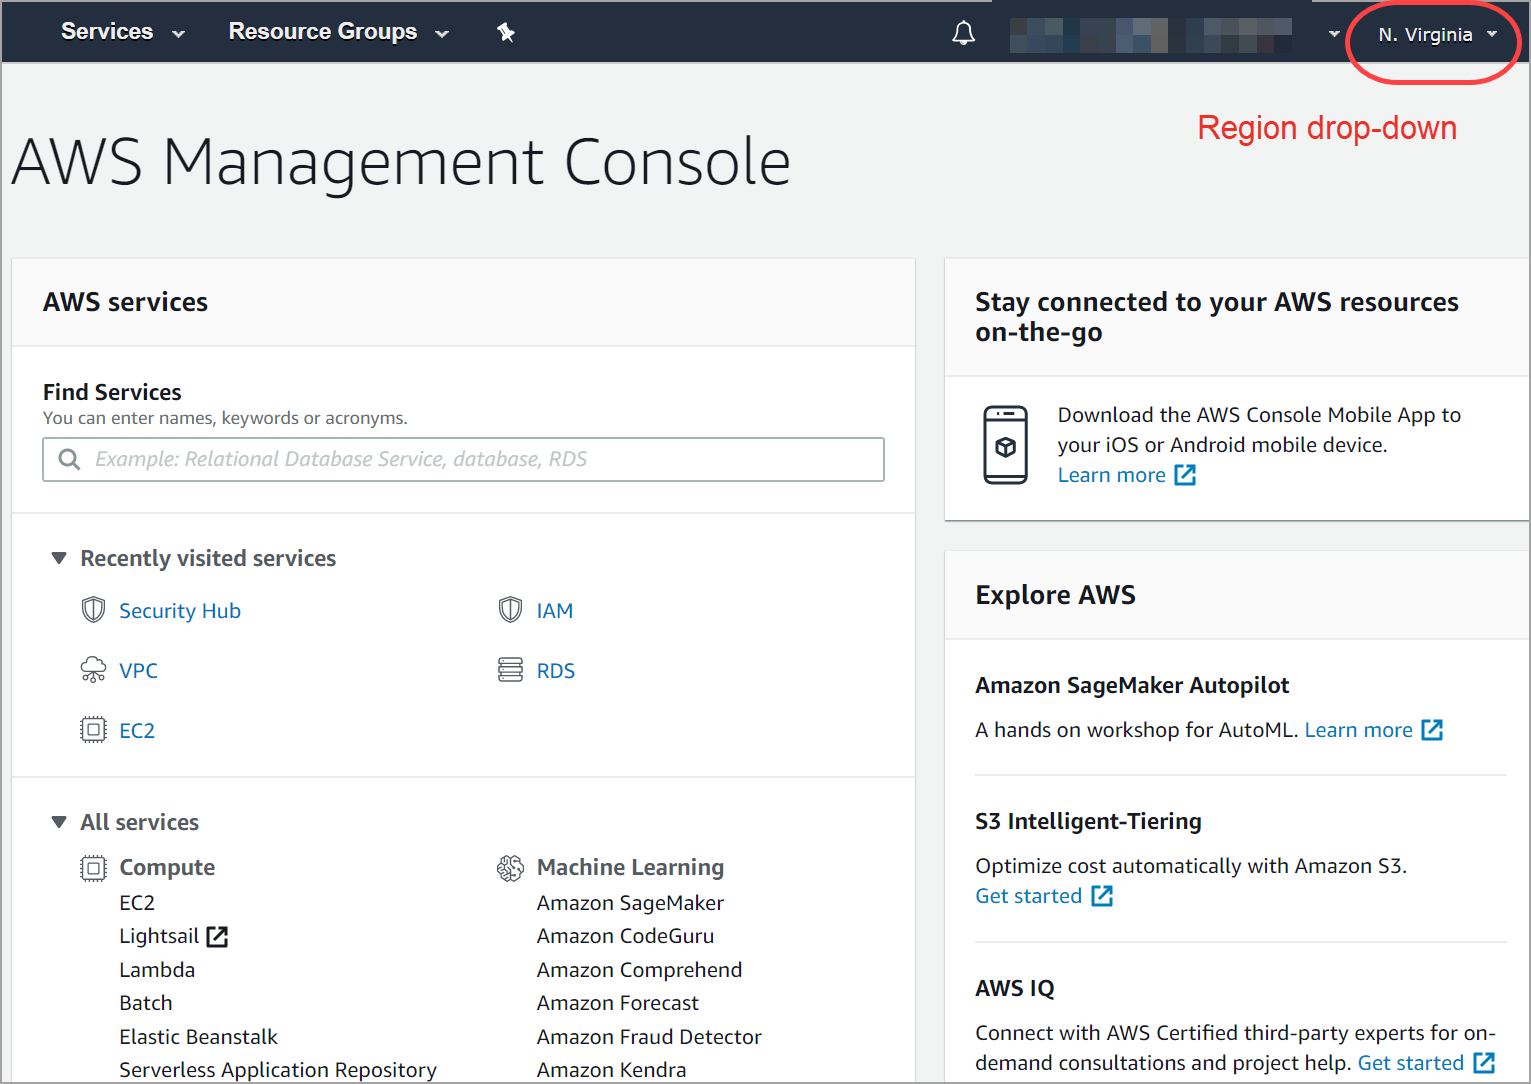Click the Find Services label
Screen dimensions: 1531x1084
[112, 392]
